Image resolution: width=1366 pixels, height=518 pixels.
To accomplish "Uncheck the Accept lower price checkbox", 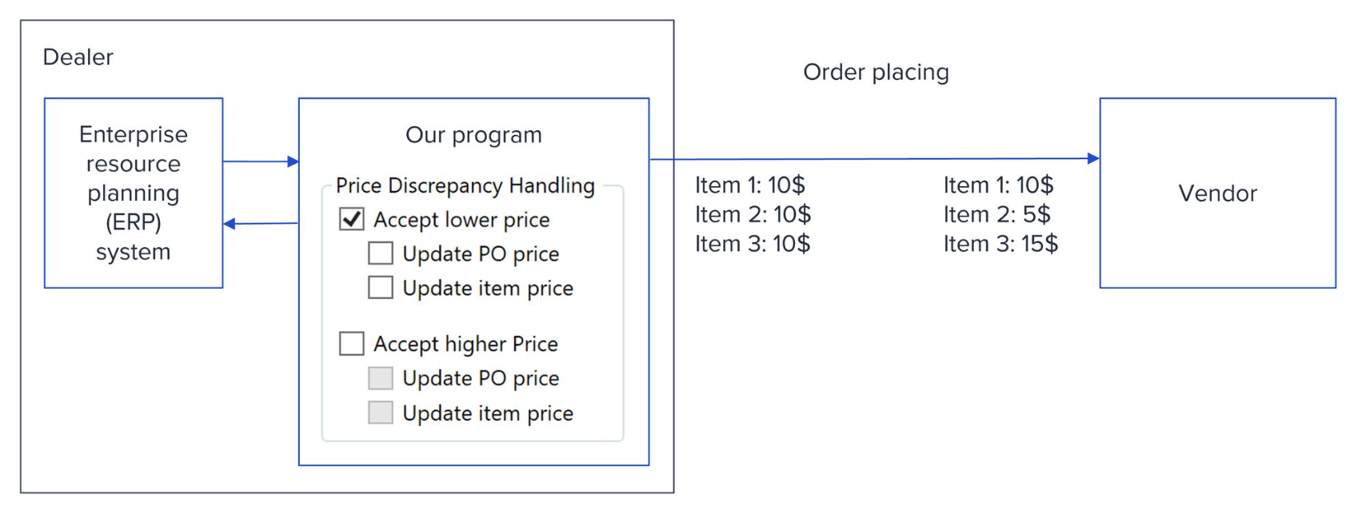I will [x=352, y=219].
